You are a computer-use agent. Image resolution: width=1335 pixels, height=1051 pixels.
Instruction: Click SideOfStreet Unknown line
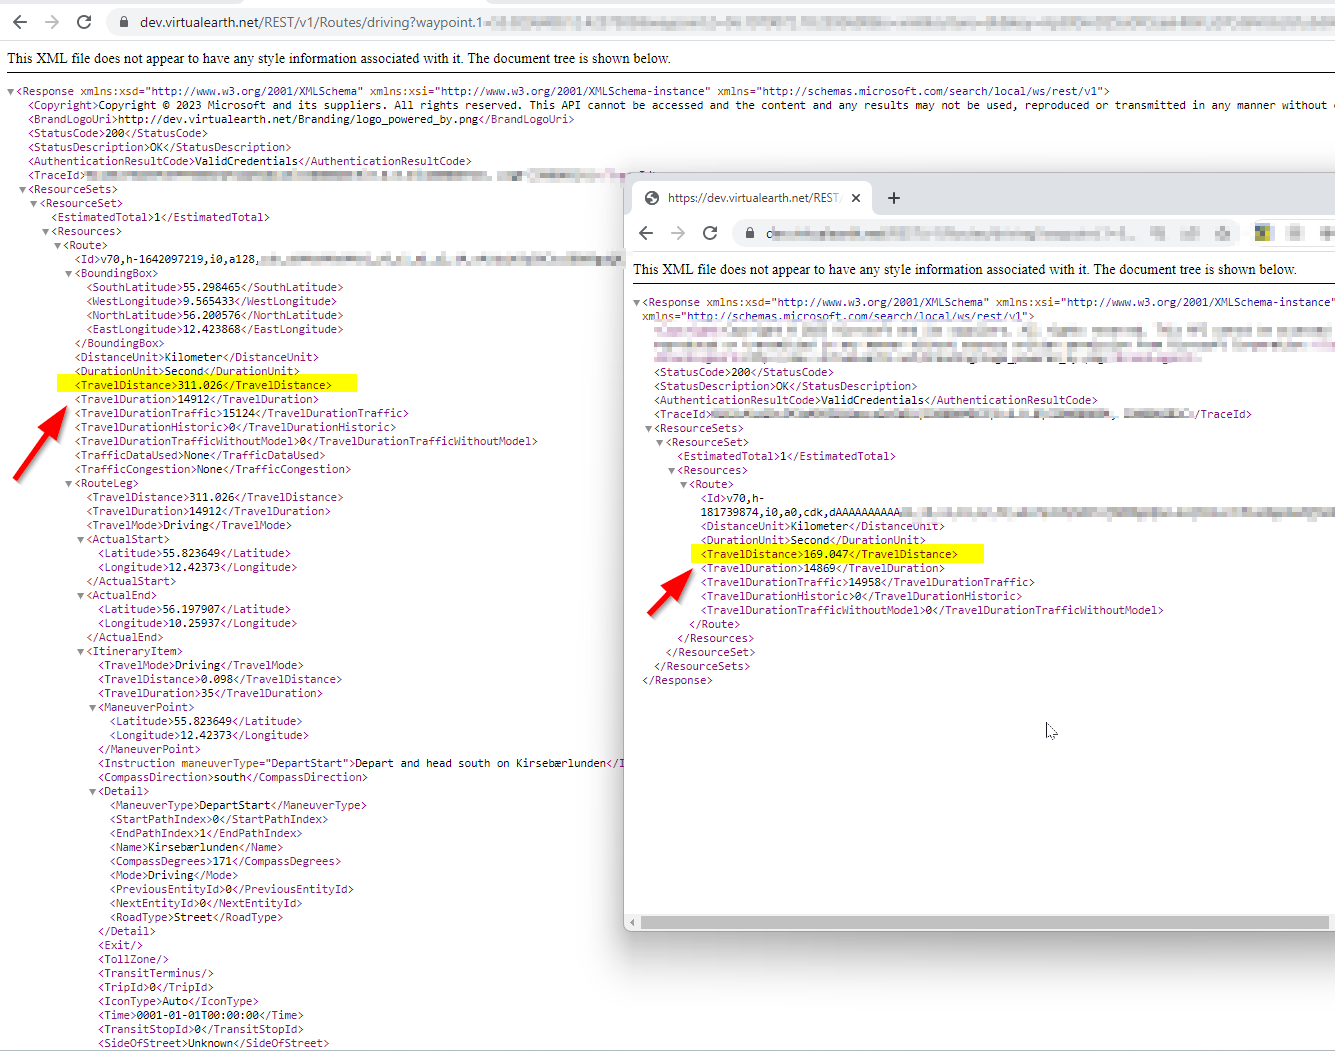click(x=213, y=1043)
